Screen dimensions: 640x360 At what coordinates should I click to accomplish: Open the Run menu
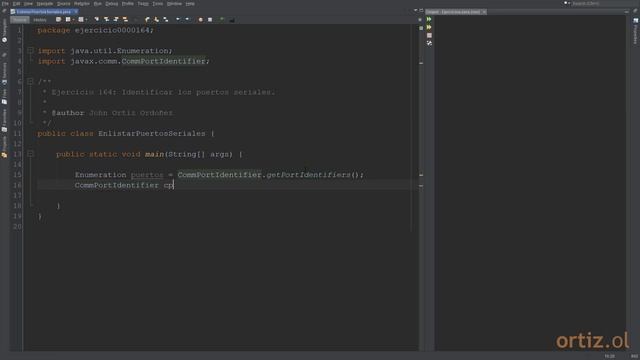pos(98,4)
